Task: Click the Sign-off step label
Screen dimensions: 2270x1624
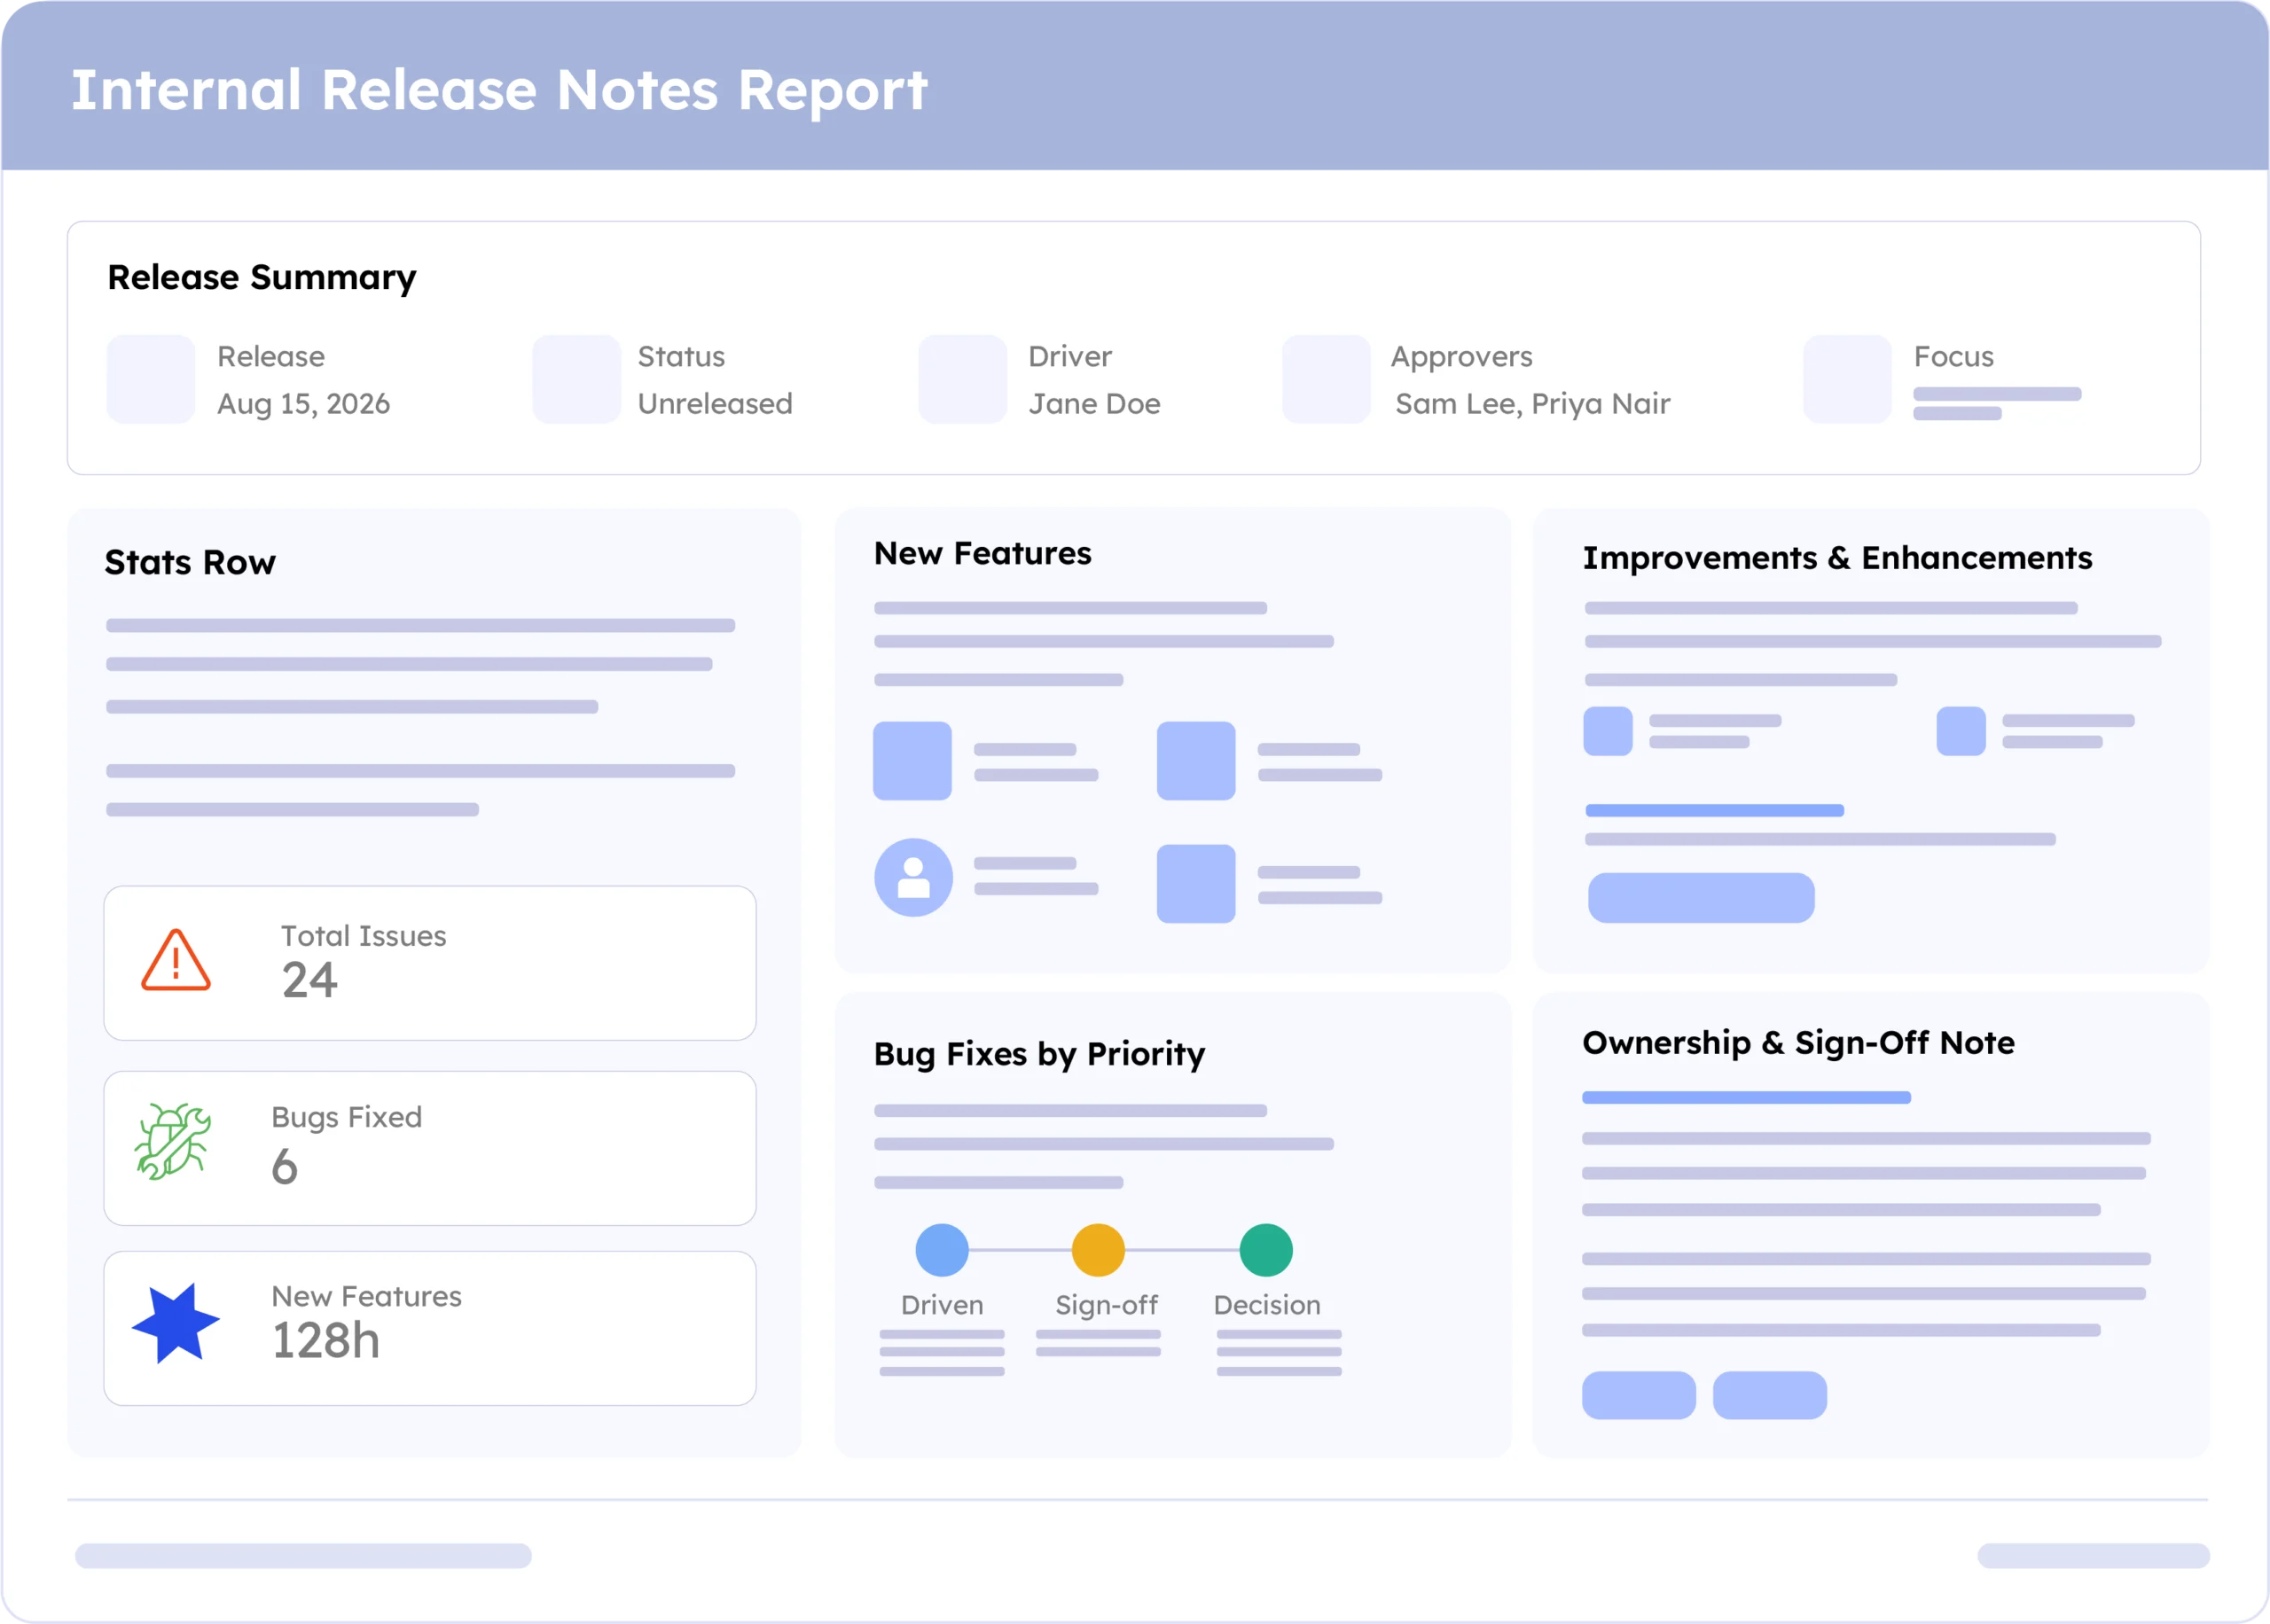Action: (x=1106, y=1305)
